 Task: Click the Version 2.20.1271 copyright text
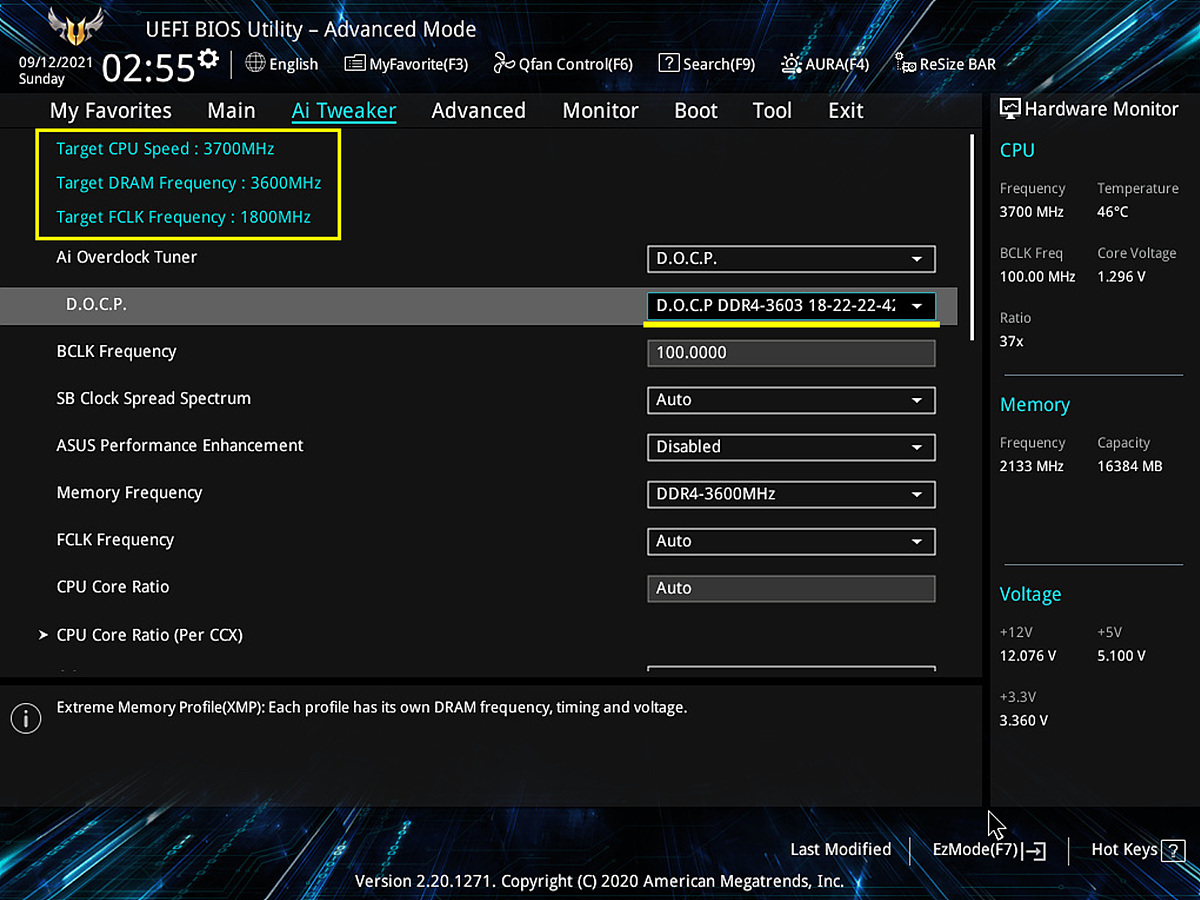(600, 881)
